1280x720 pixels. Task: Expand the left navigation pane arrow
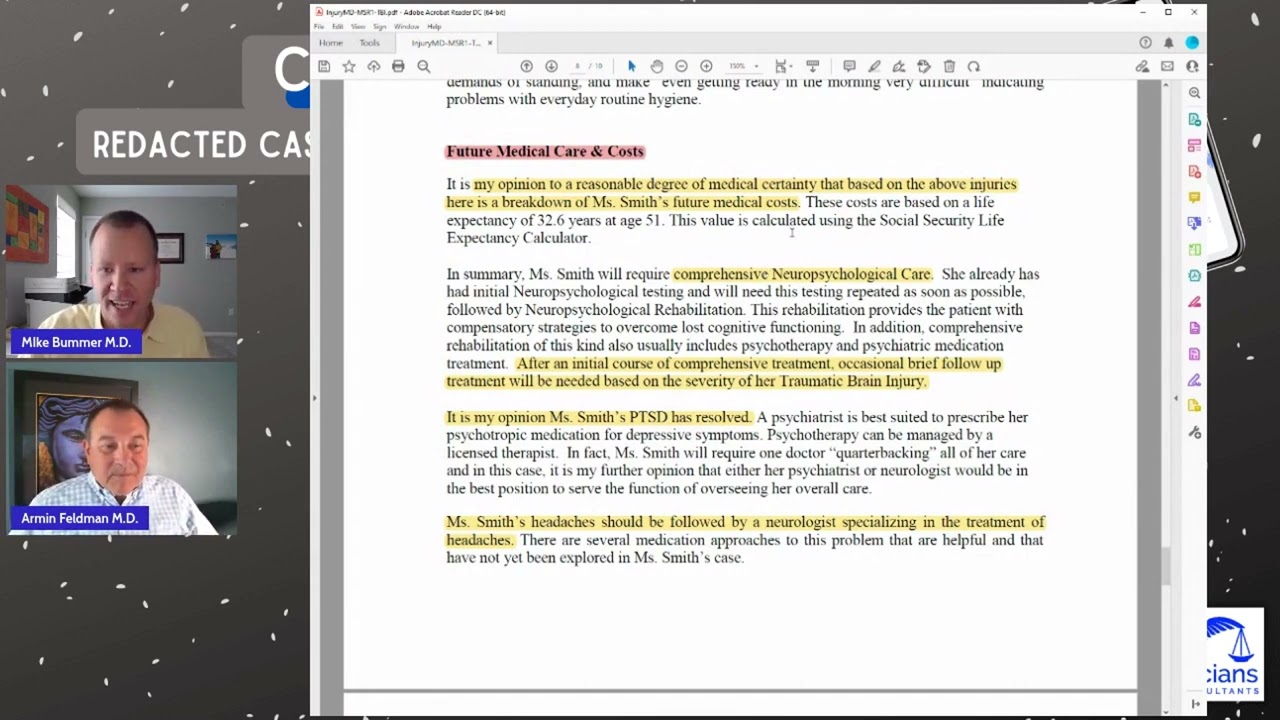pos(314,398)
